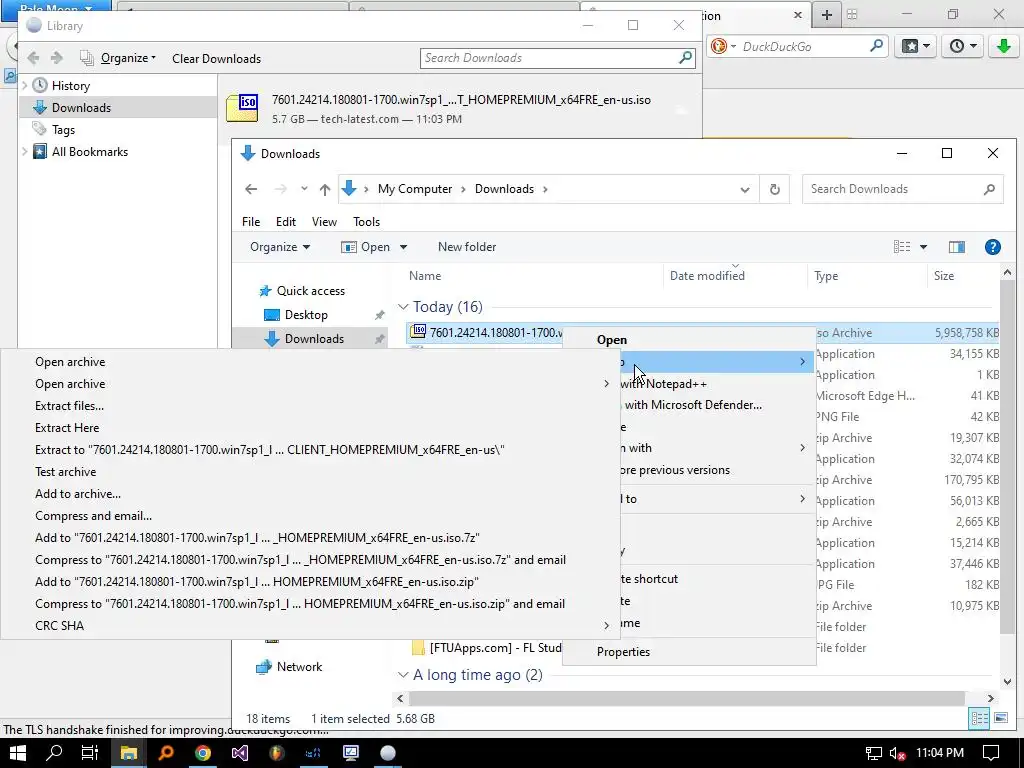Expand All Bookmarks in Library
1024x768 pixels.
pos(25,152)
